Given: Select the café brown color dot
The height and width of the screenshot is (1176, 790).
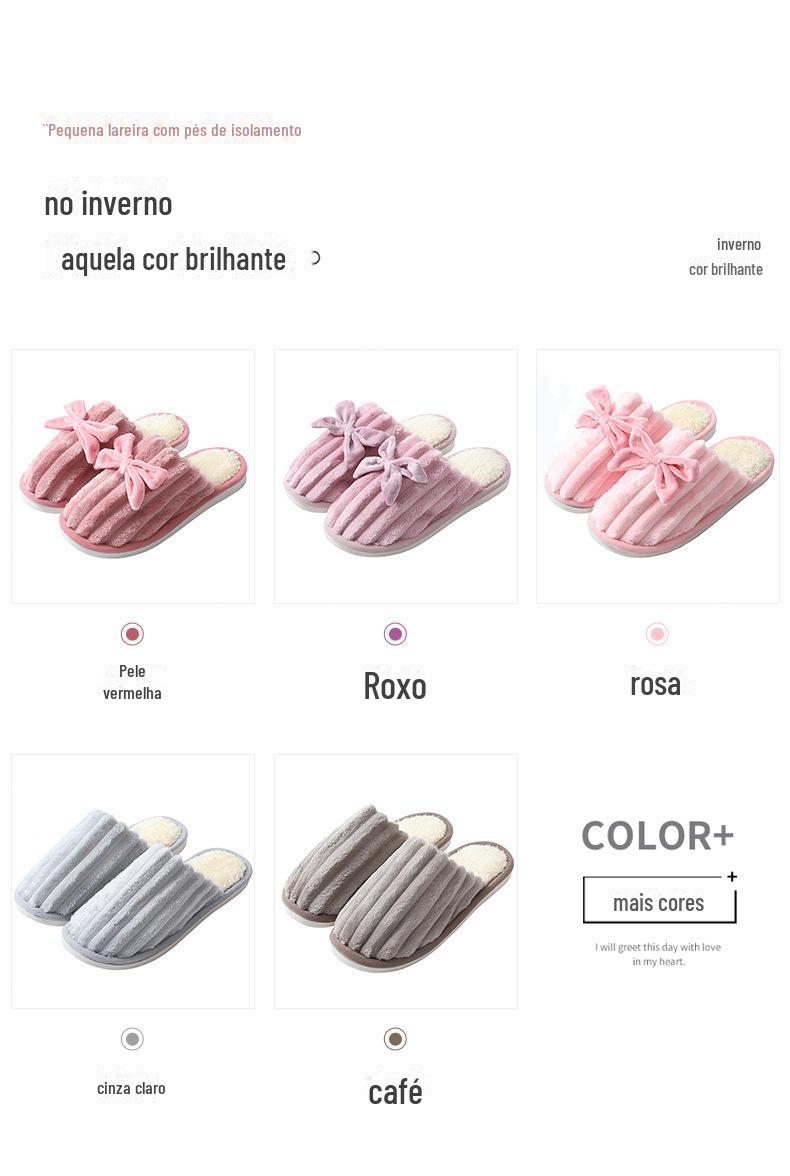Looking at the screenshot, I should point(395,1039).
